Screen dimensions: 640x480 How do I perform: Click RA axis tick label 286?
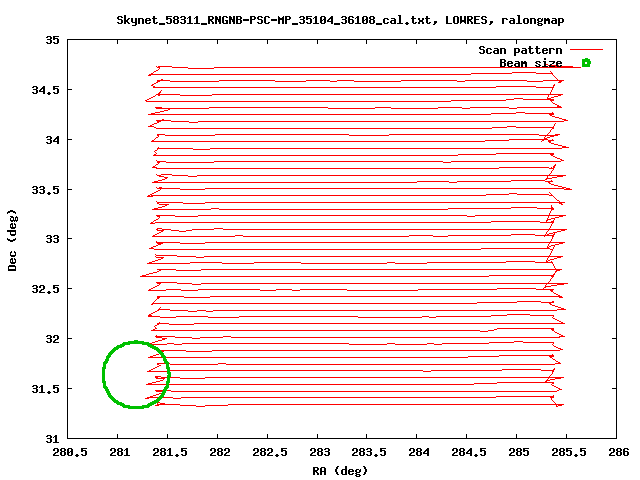[619, 452]
